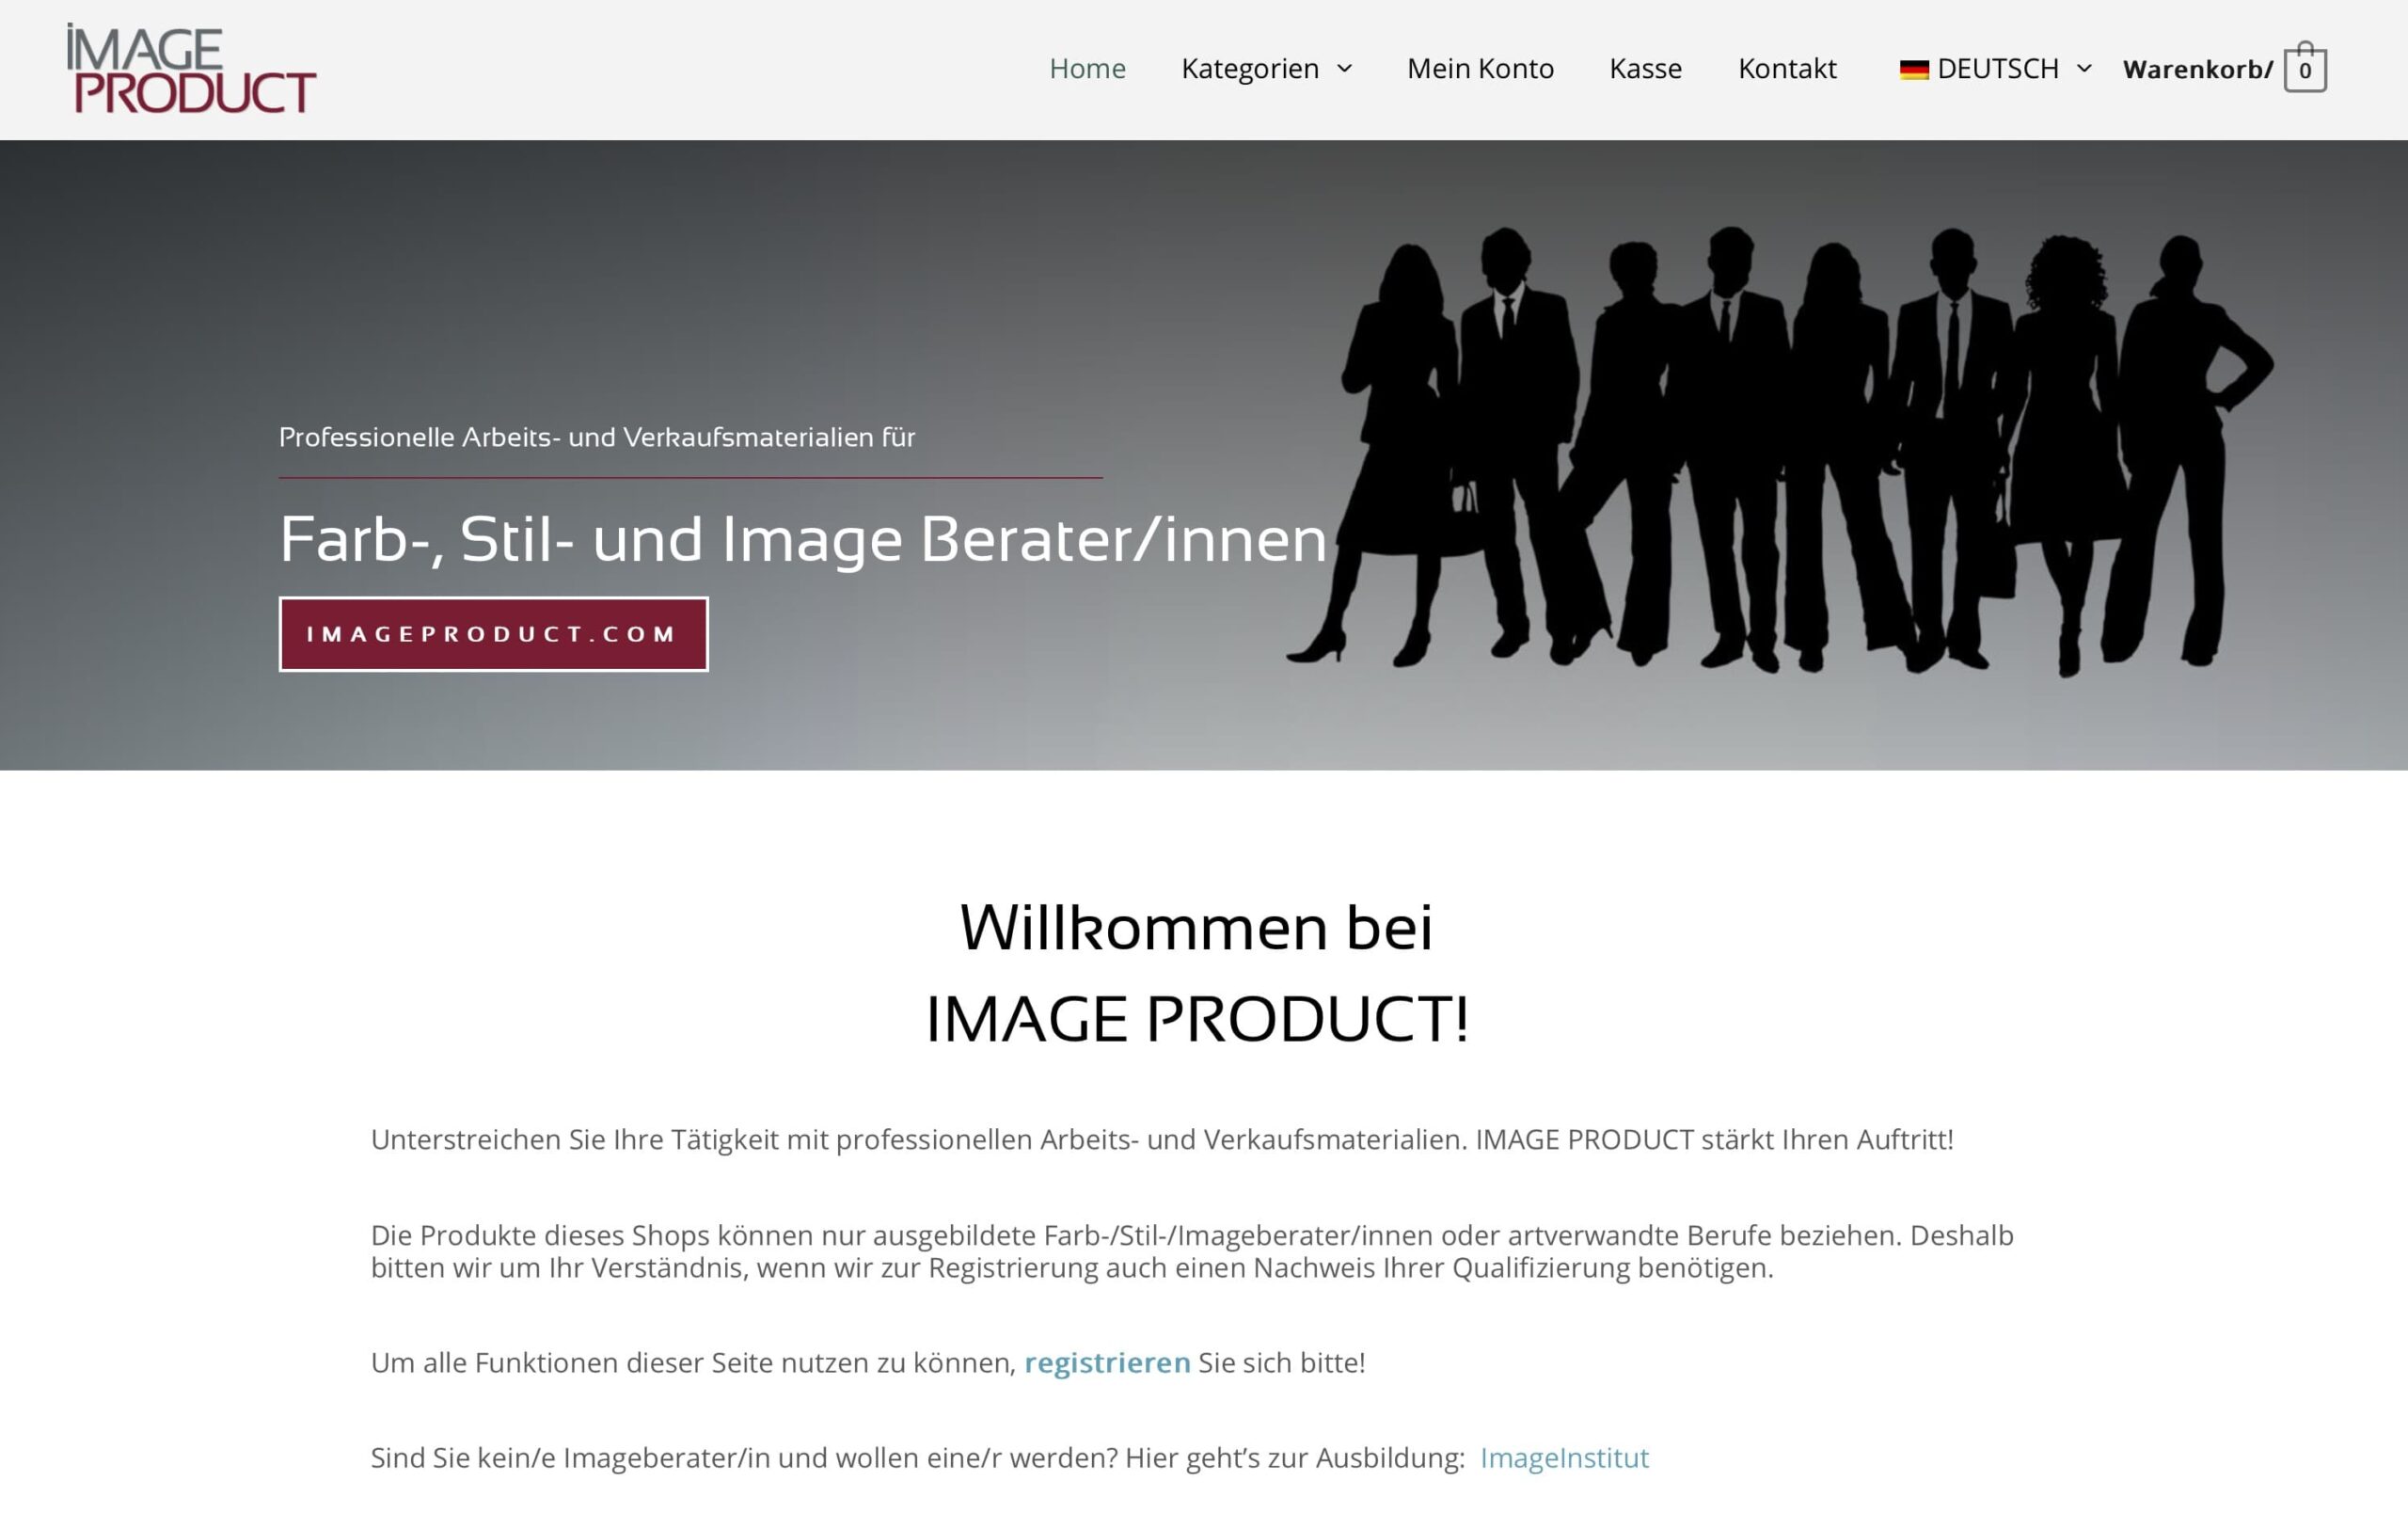Open the ImageInstitut link
The image size is (2408, 1528).
(x=1564, y=1458)
